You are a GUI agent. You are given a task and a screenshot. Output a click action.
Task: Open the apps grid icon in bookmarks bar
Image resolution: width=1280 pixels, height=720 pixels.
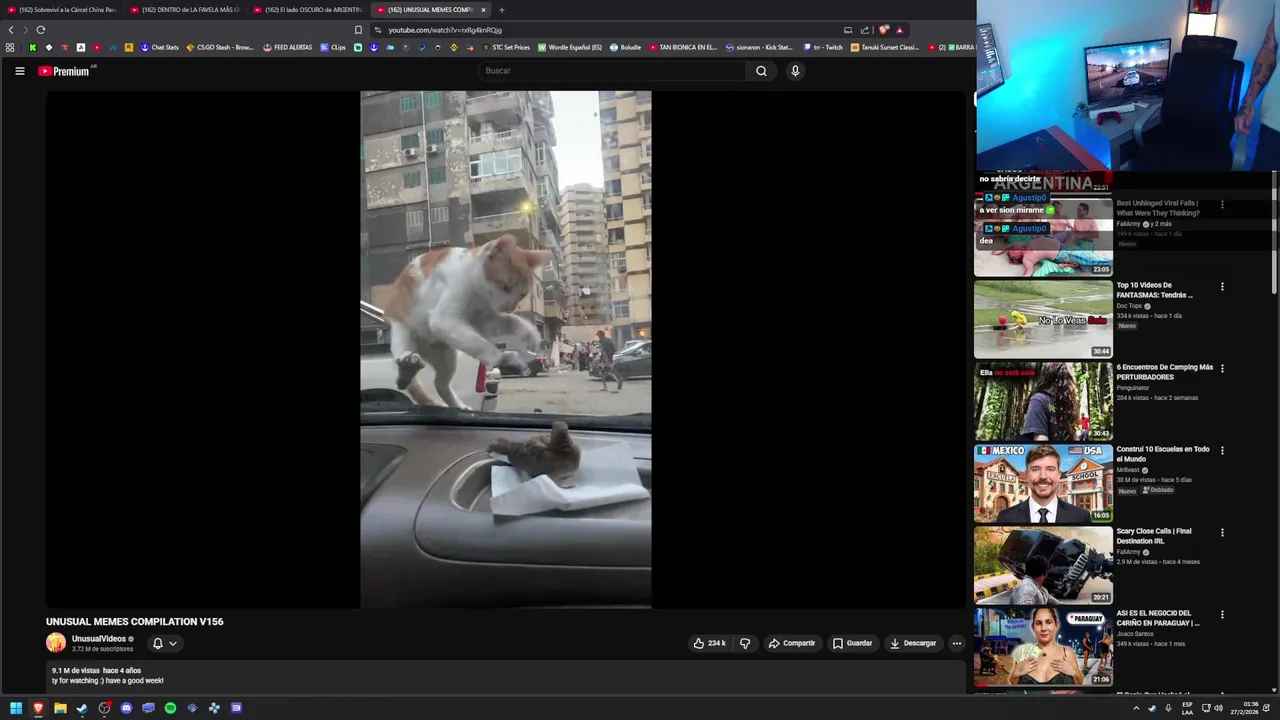[x=10, y=47]
